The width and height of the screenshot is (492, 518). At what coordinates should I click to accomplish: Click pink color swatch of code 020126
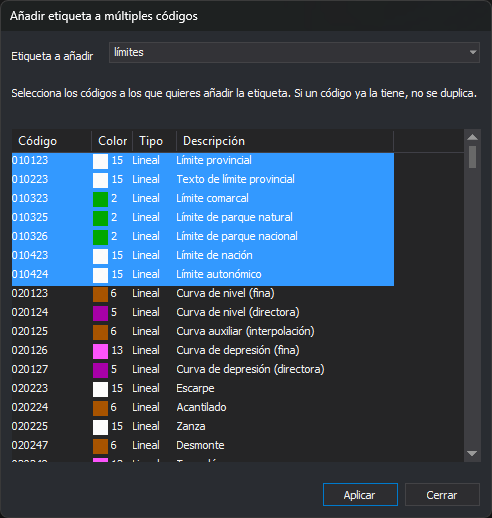(100, 351)
